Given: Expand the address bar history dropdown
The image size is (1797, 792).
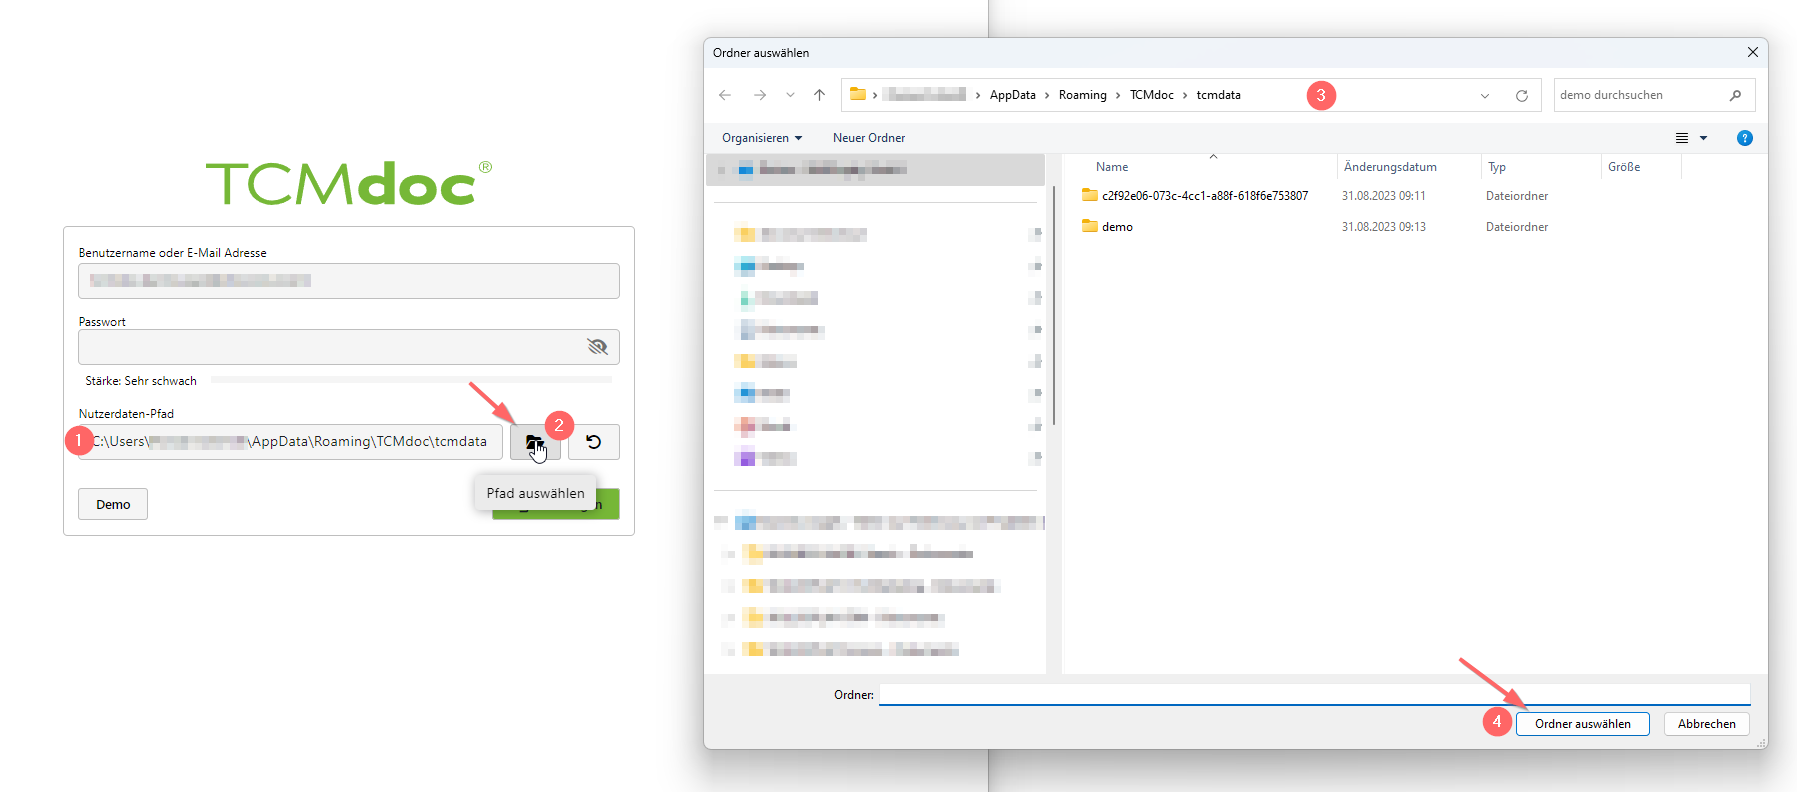Looking at the screenshot, I should [1484, 96].
